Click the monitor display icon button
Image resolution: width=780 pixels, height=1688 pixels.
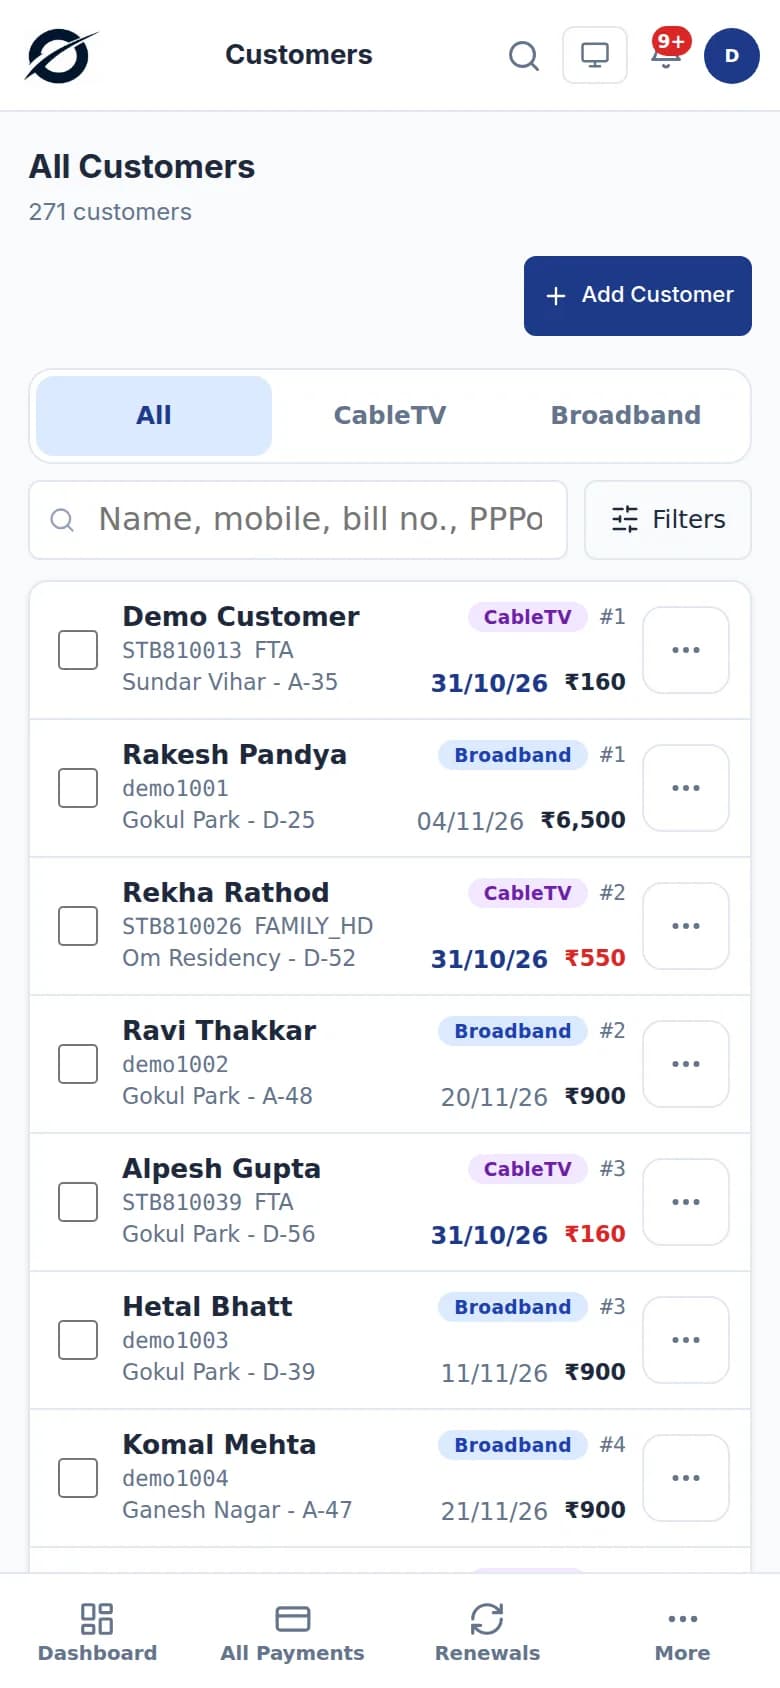(x=595, y=55)
